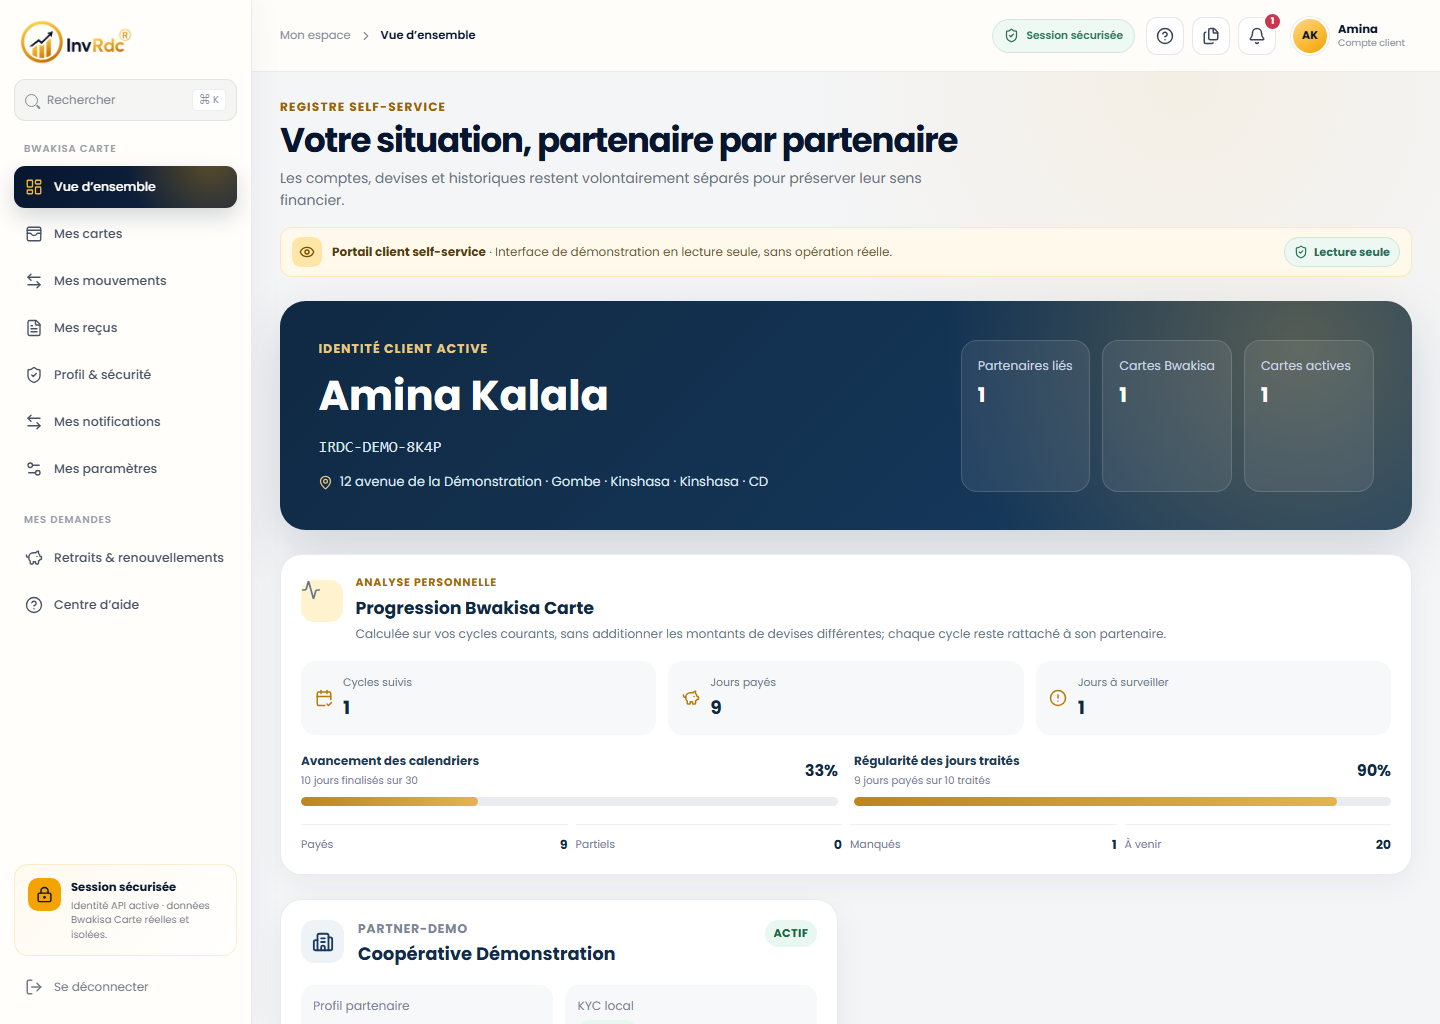Click the Mon espace breadcrumb link
The height and width of the screenshot is (1024, 1440).
315,35
